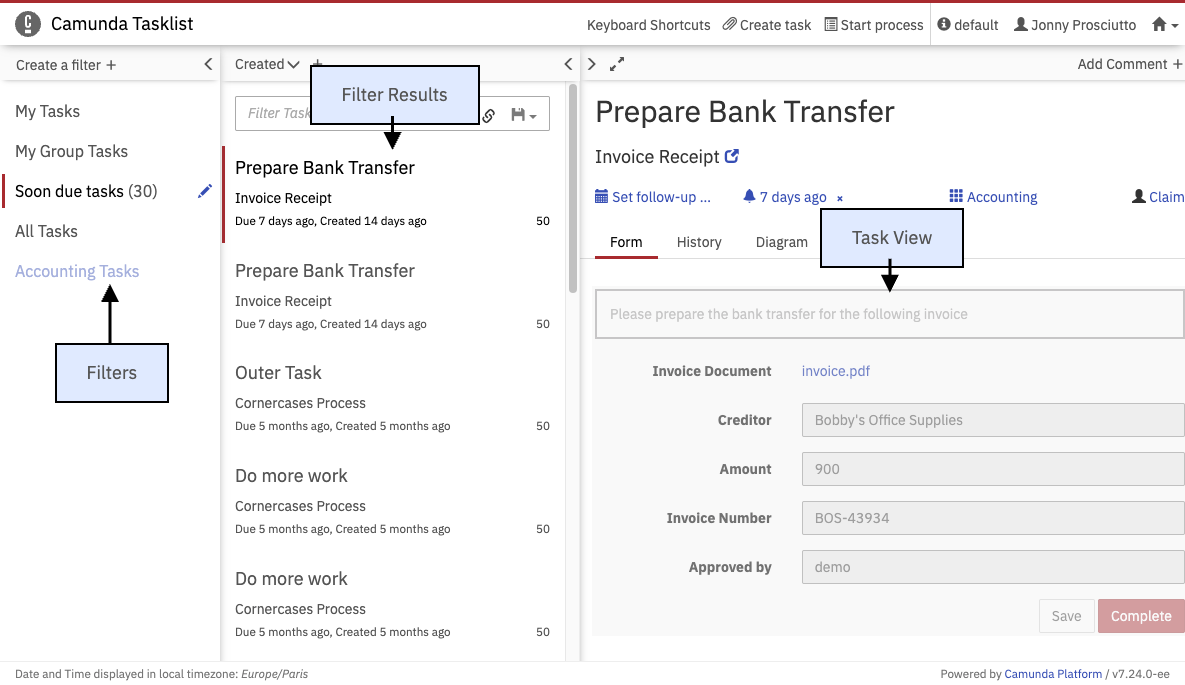The image size is (1185, 685).
Task: Maximize the task view with the expand arrows icon
Action: pos(617,64)
